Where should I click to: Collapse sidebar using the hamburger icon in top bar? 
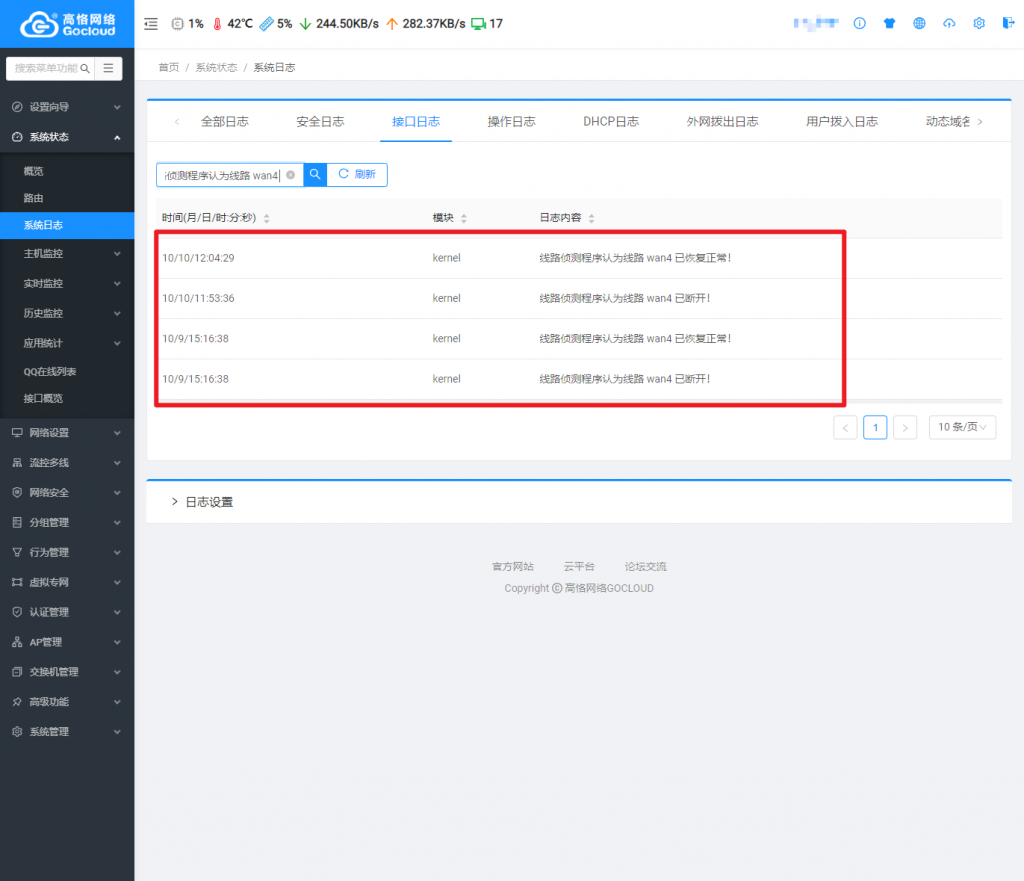[151, 24]
